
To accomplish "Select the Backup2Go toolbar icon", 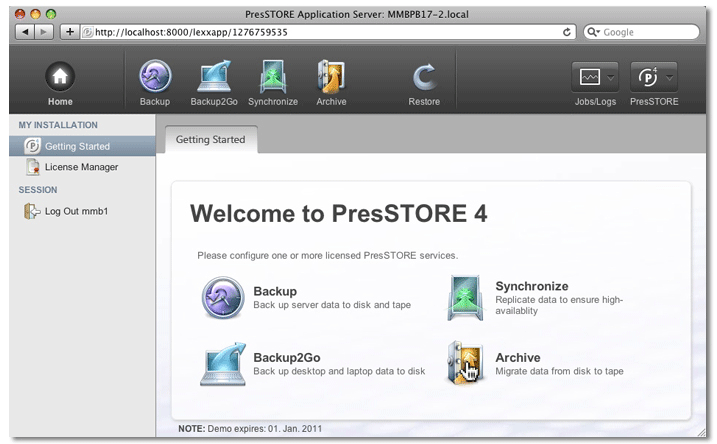I will click(x=215, y=77).
